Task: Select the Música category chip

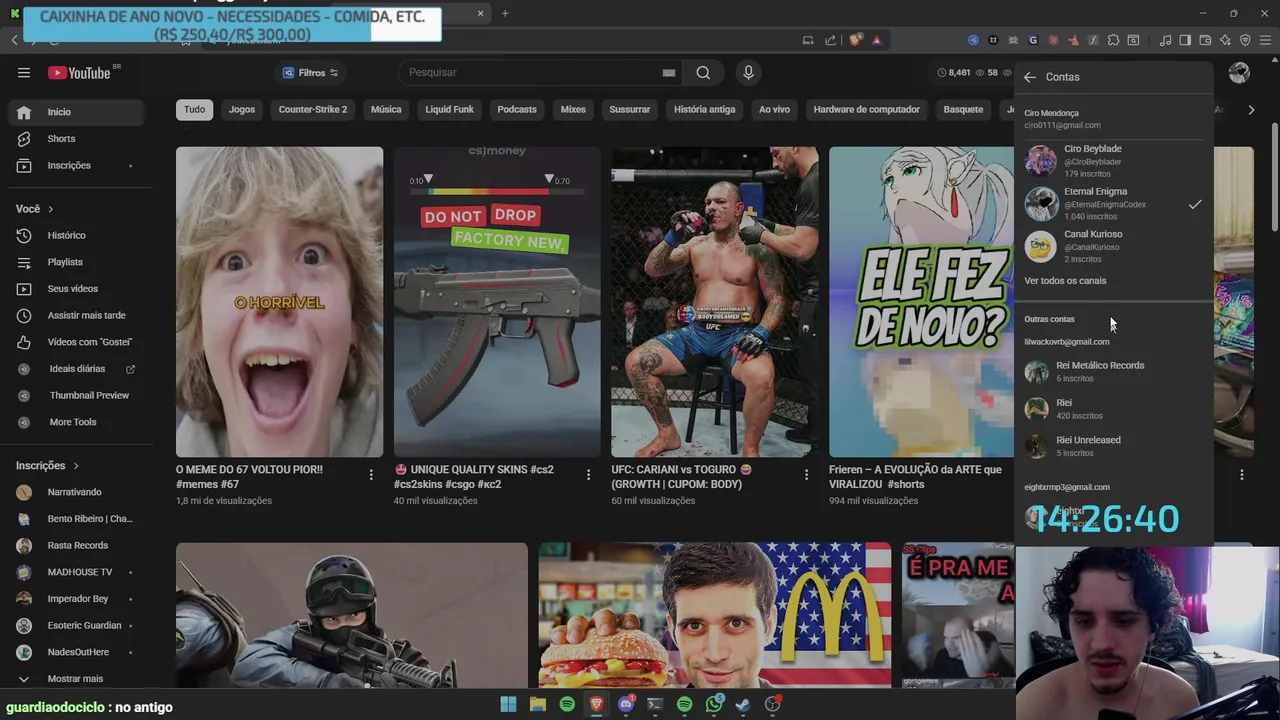Action: pyautogui.click(x=386, y=110)
